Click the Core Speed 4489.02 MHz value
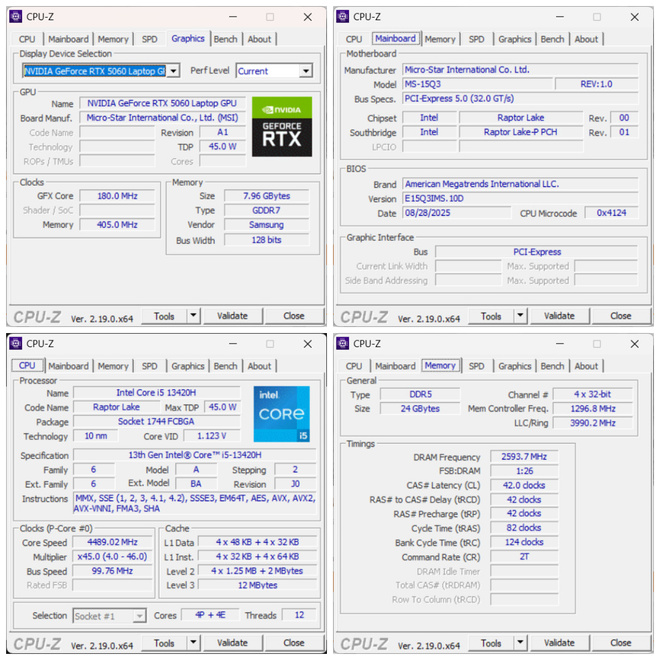 pos(112,542)
